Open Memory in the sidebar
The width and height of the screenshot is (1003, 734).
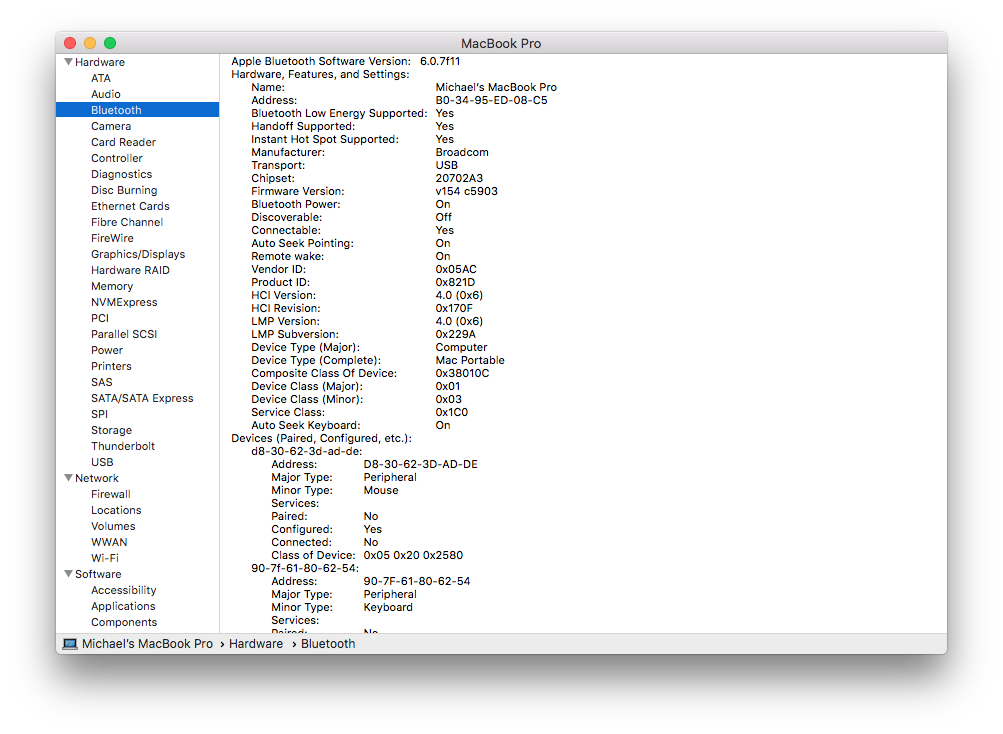(x=112, y=286)
